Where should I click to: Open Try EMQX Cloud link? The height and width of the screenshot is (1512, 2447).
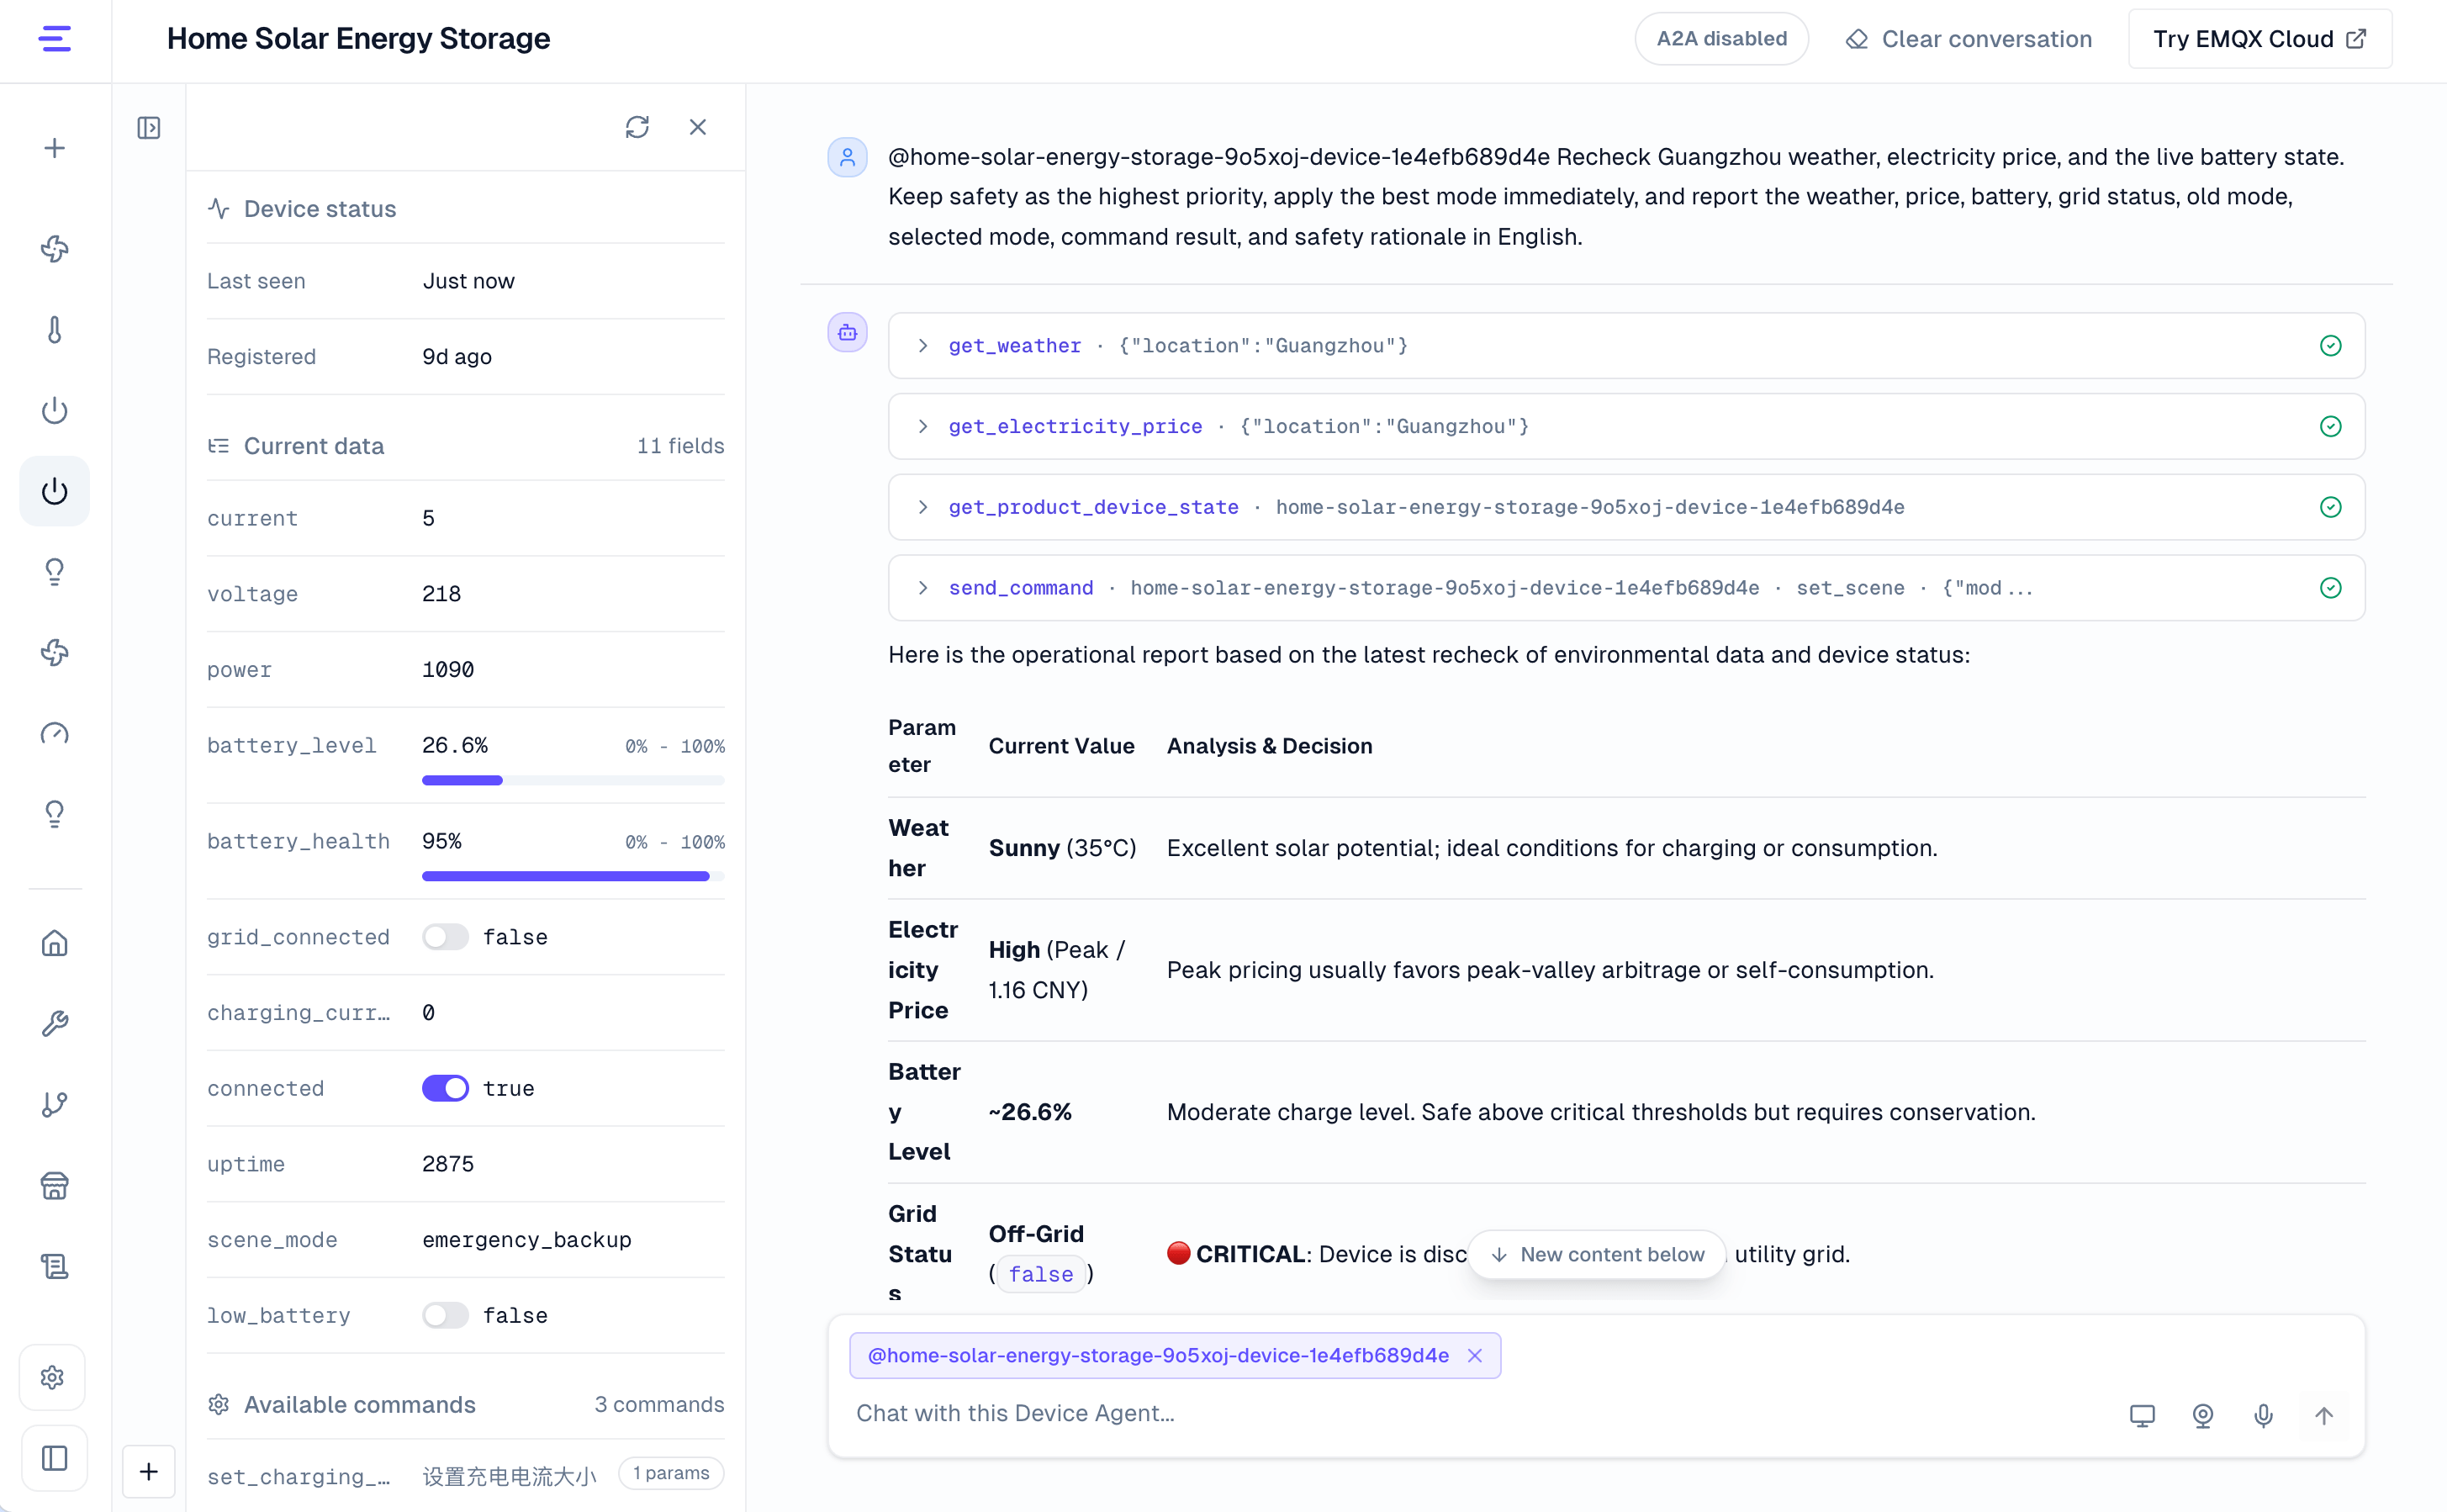tap(2259, 39)
